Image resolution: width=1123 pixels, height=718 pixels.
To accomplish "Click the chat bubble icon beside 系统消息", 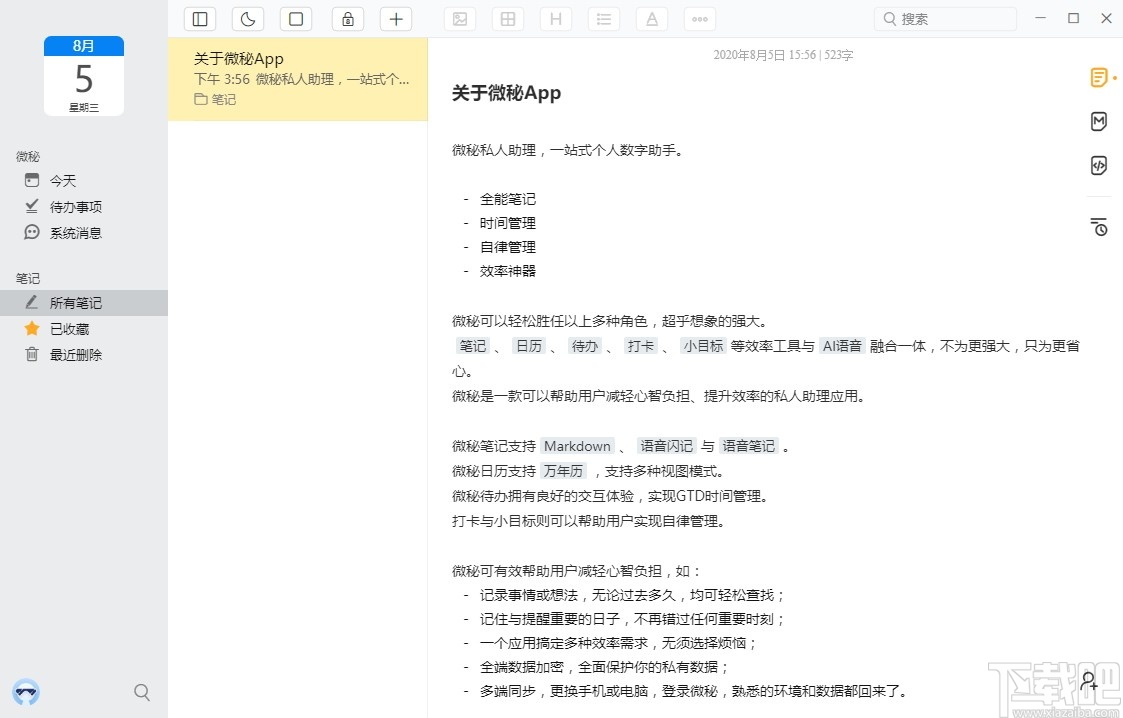I will point(32,232).
